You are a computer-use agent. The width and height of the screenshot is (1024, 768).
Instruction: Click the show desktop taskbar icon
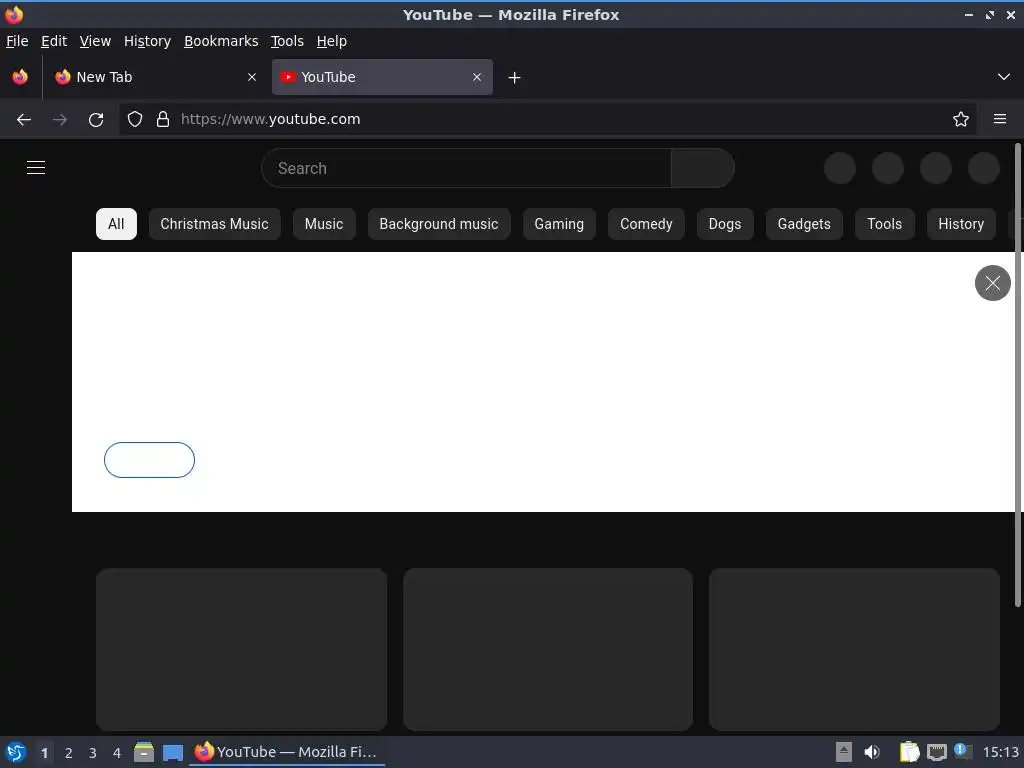tap(173, 753)
